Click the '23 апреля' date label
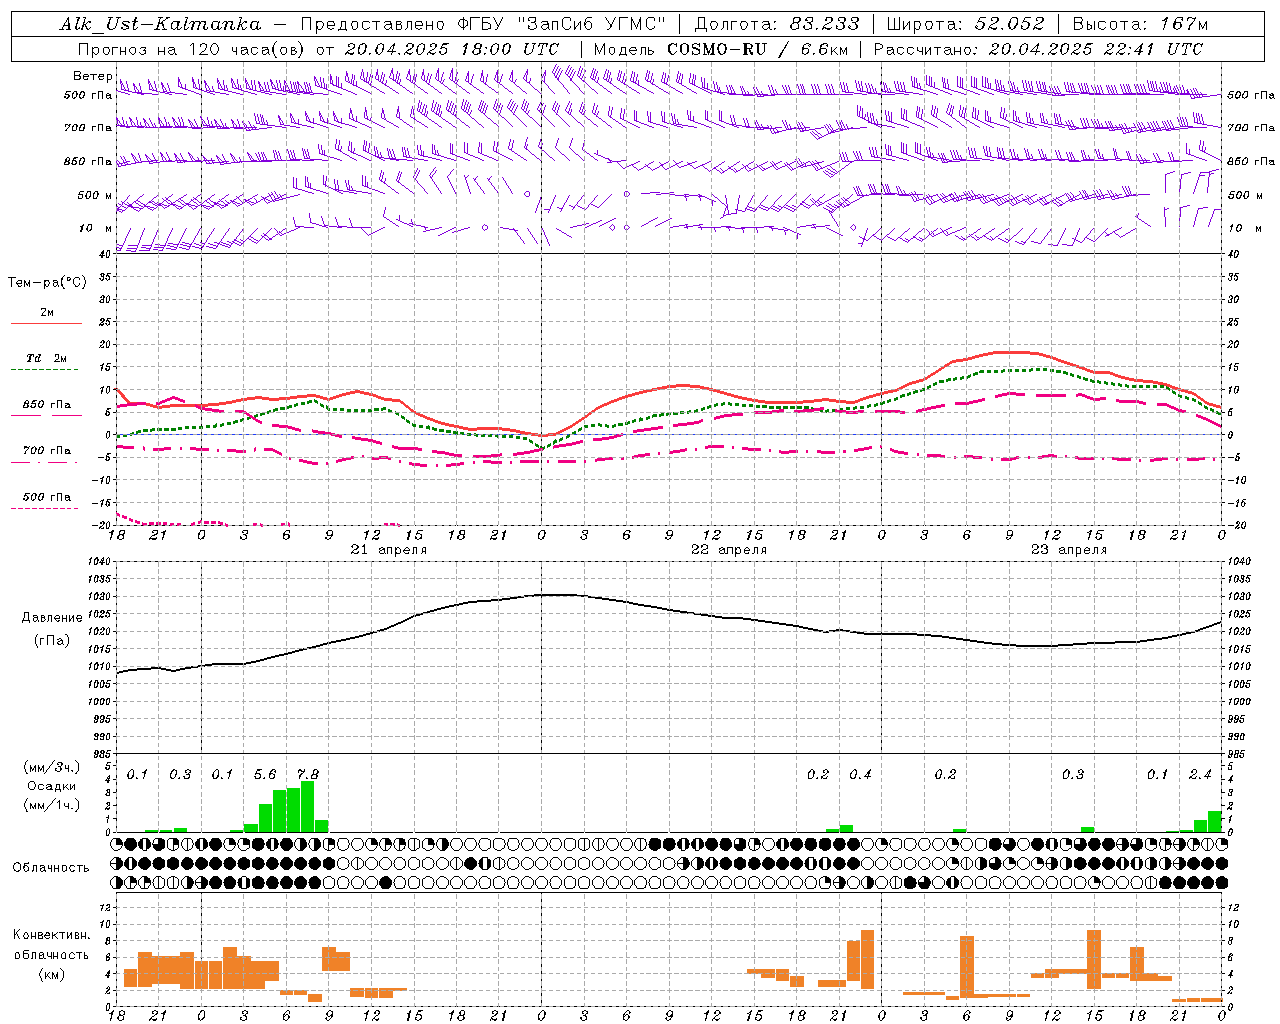1280x1024 pixels. [1069, 550]
